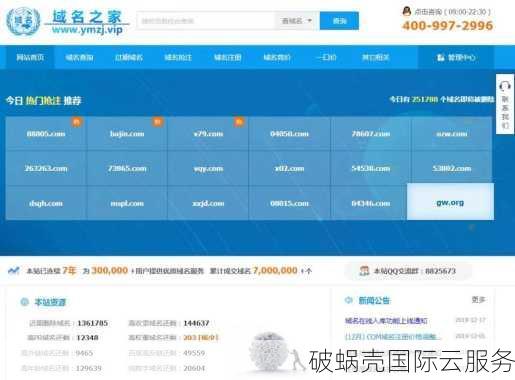The width and height of the screenshot is (515, 380).
Task: Click the QQ group icon beside 8825673
Action: tap(364, 271)
